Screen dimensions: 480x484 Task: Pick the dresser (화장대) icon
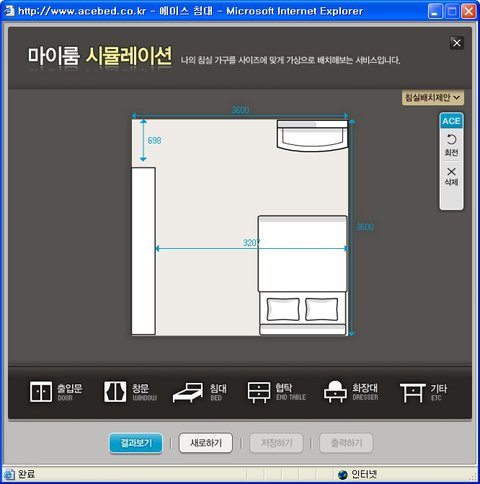(335, 392)
